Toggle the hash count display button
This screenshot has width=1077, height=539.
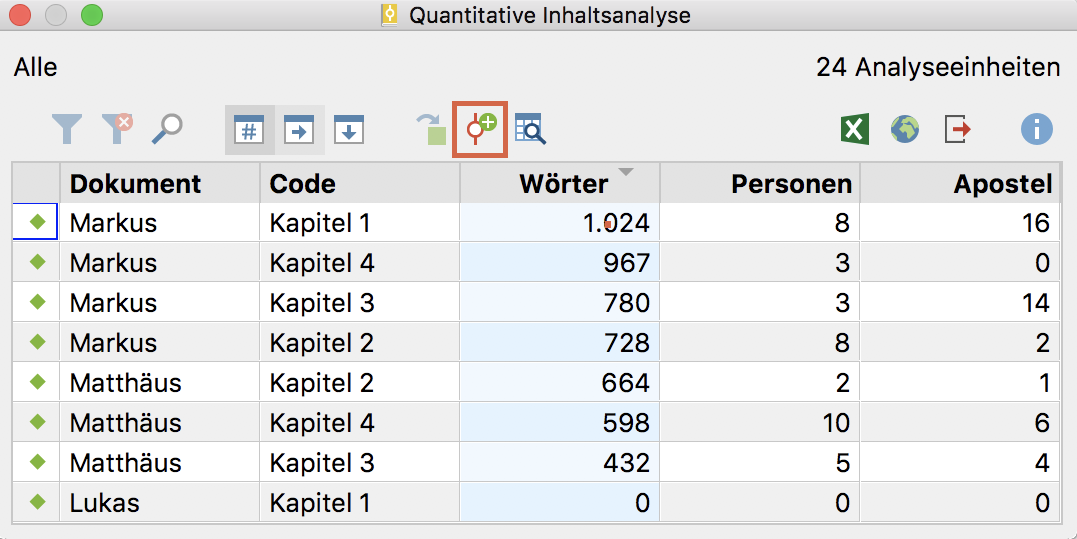click(x=249, y=130)
